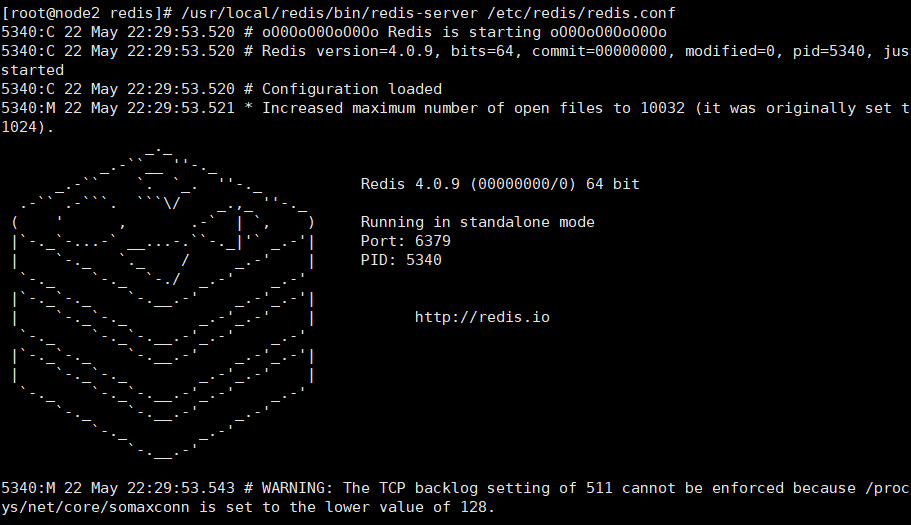Click the redis-server command path text
The width and height of the screenshot is (911, 525).
[x=329, y=13]
